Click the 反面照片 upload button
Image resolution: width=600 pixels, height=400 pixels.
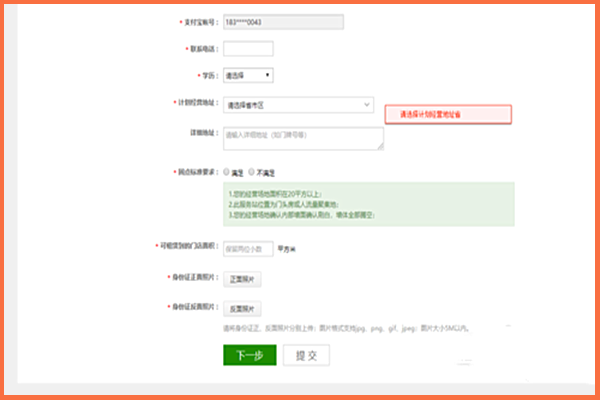[x=242, y=309]
